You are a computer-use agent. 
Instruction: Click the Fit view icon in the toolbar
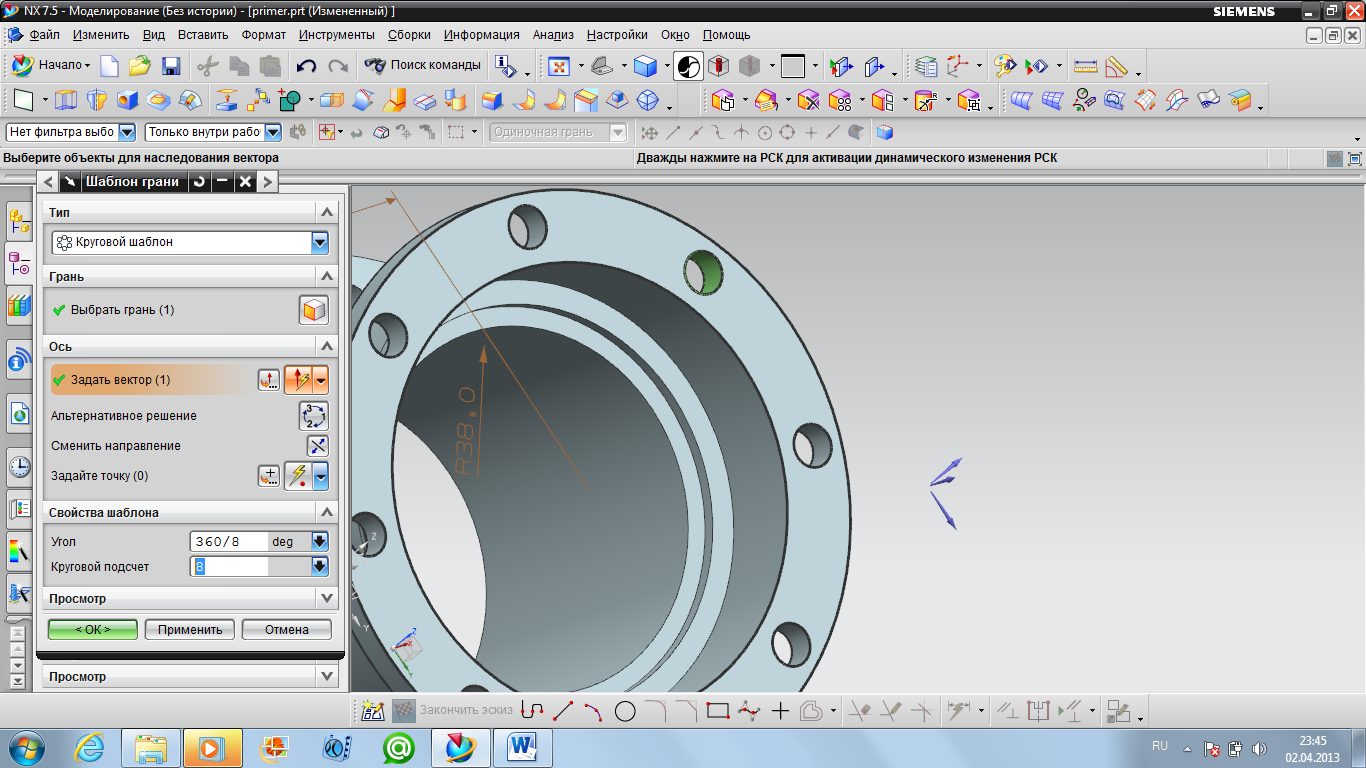pos(558,66)
